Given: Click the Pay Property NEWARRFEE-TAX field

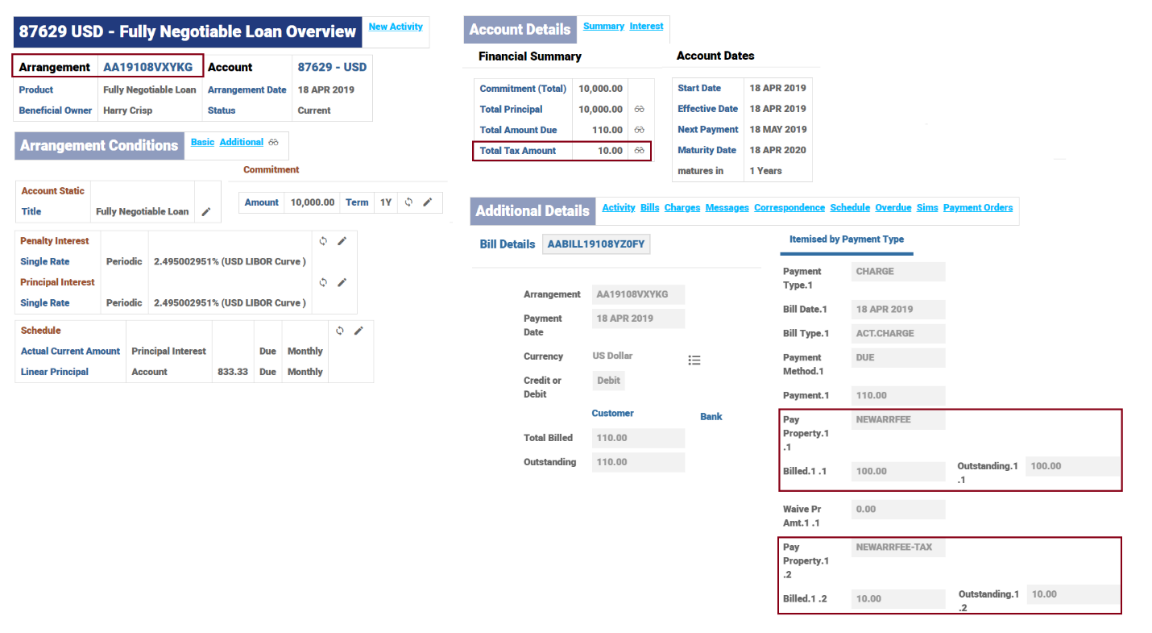Looking at the screenshot, I should [898, 548].
